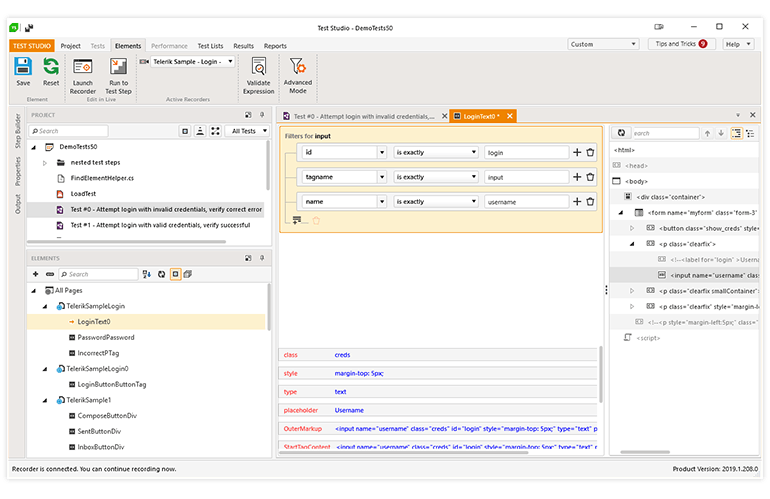
Task: Open the Reports tab
Action: (275, 46)
